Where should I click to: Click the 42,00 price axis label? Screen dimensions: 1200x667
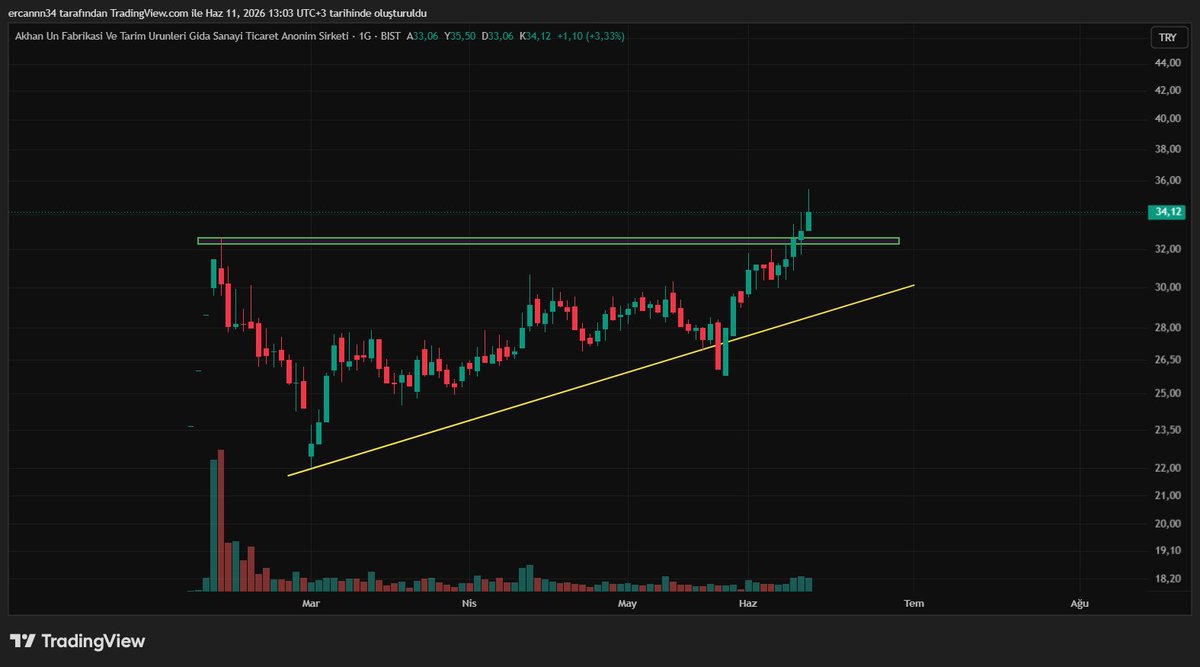(x=1168, y=90)
